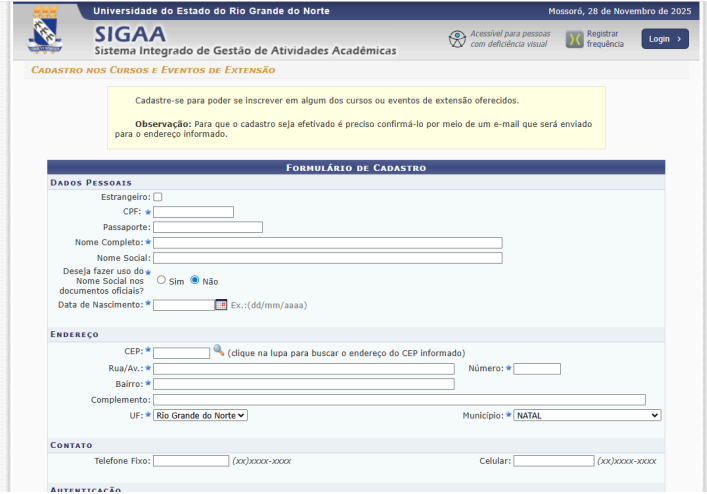The height and width of the screenshot is (494, 707).
Task: Click the clique na lupa hint text
Action: [x=346, y=353]
